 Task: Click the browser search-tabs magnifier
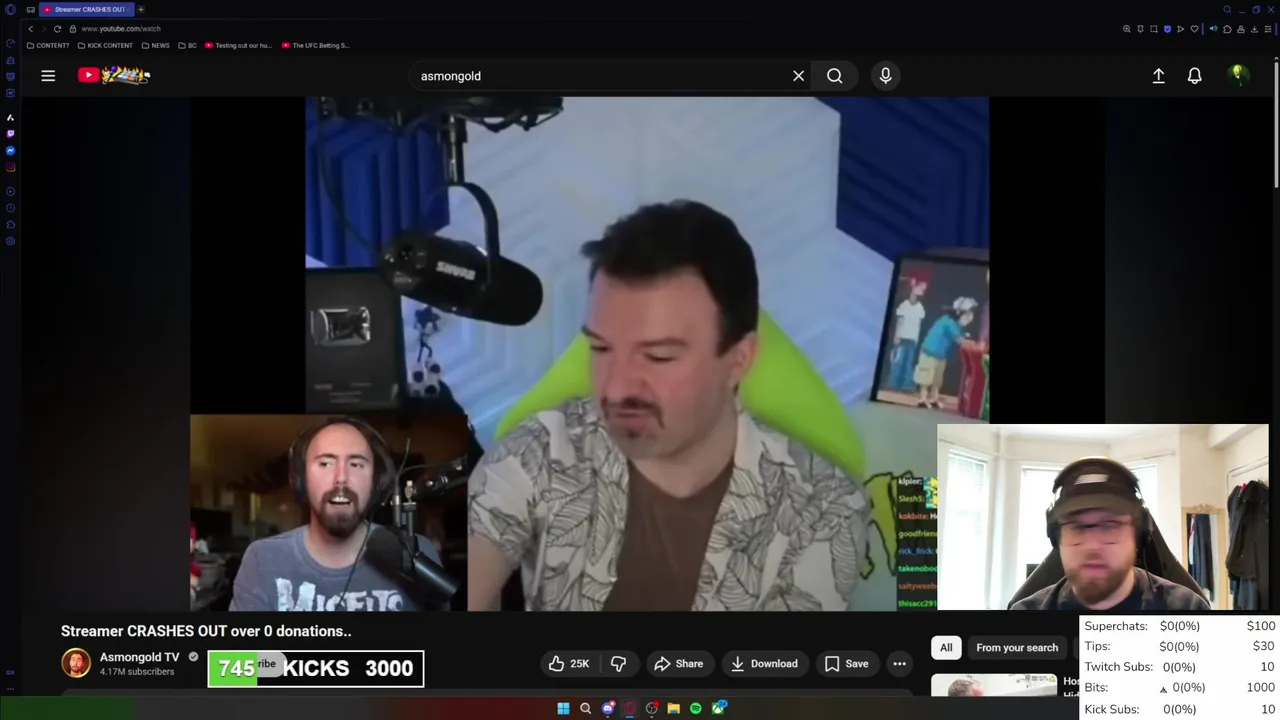(x=1227, y=9)
